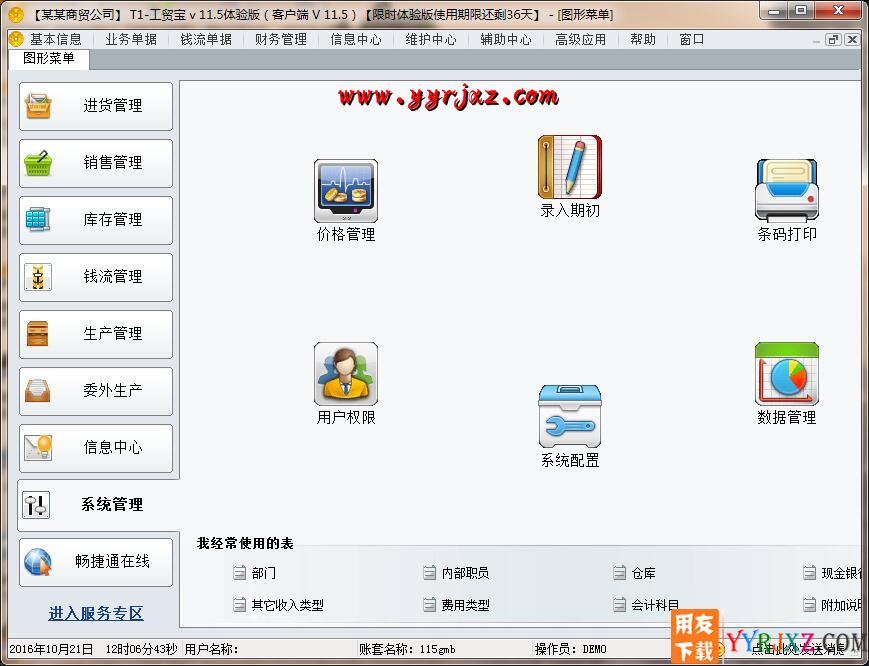Open 畅捷通在线 from the sidebar

tap(95, 561)
